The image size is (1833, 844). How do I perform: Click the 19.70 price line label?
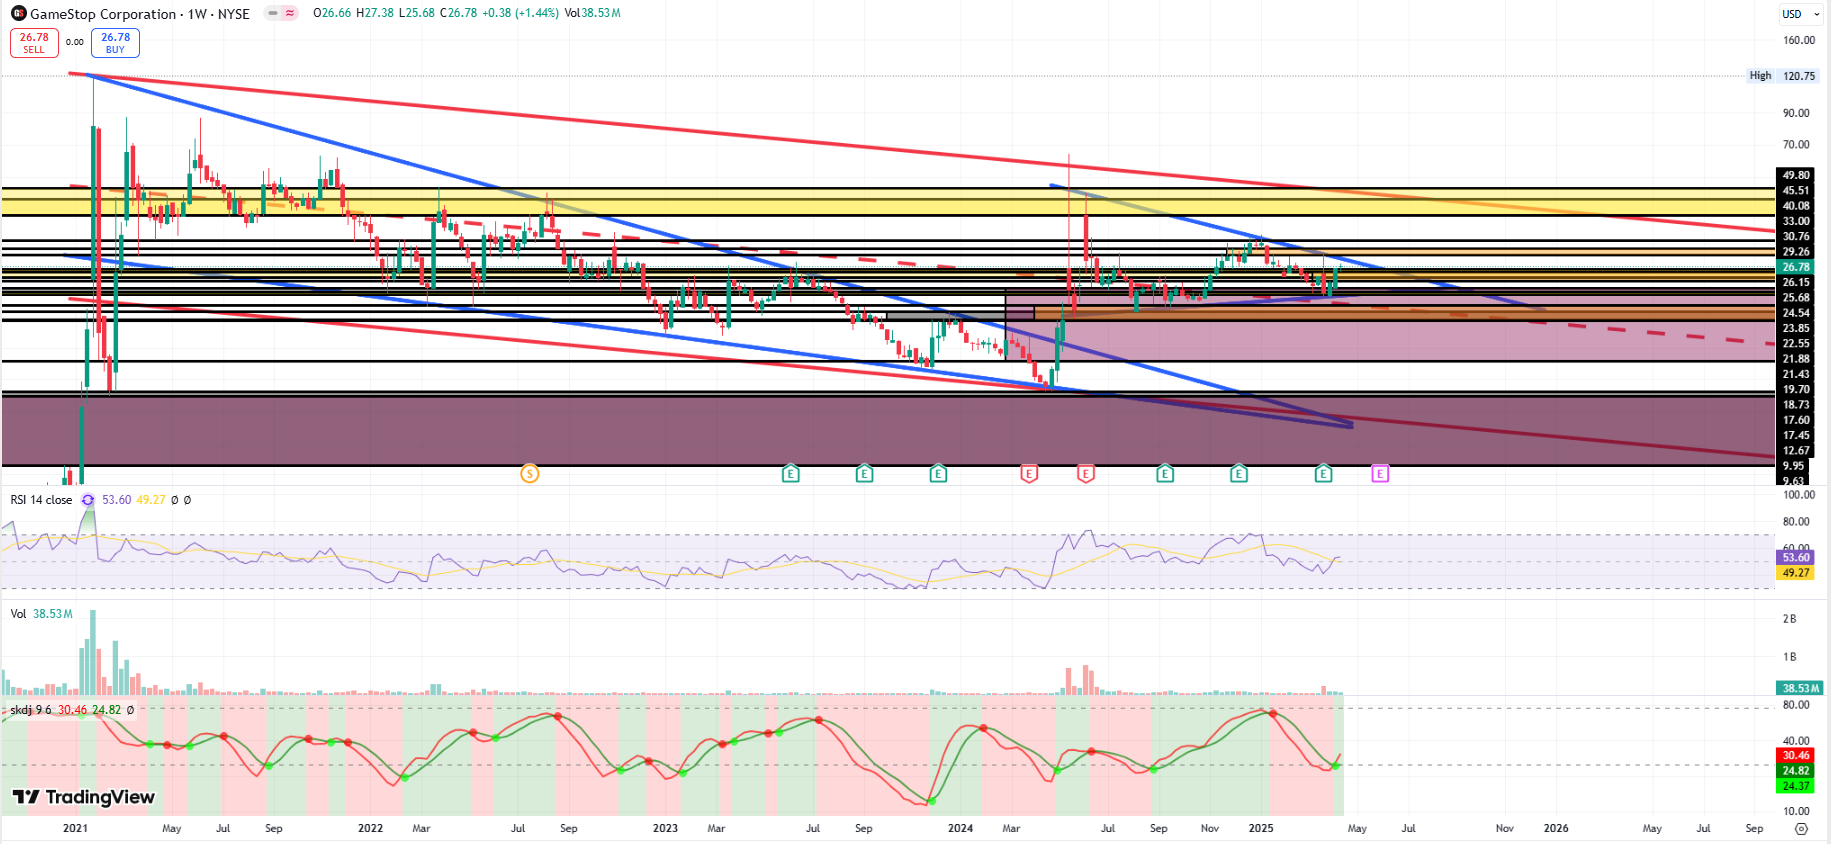[1796, 390]
